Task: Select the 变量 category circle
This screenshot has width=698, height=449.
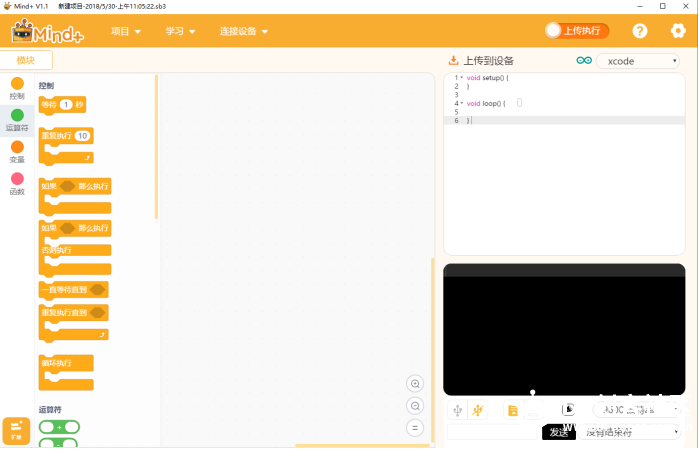Action: click(17, 147)
